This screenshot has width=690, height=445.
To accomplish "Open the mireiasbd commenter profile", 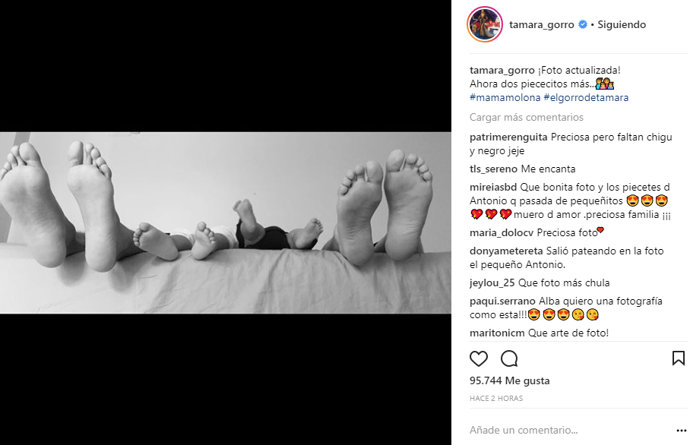I will 493,187.
